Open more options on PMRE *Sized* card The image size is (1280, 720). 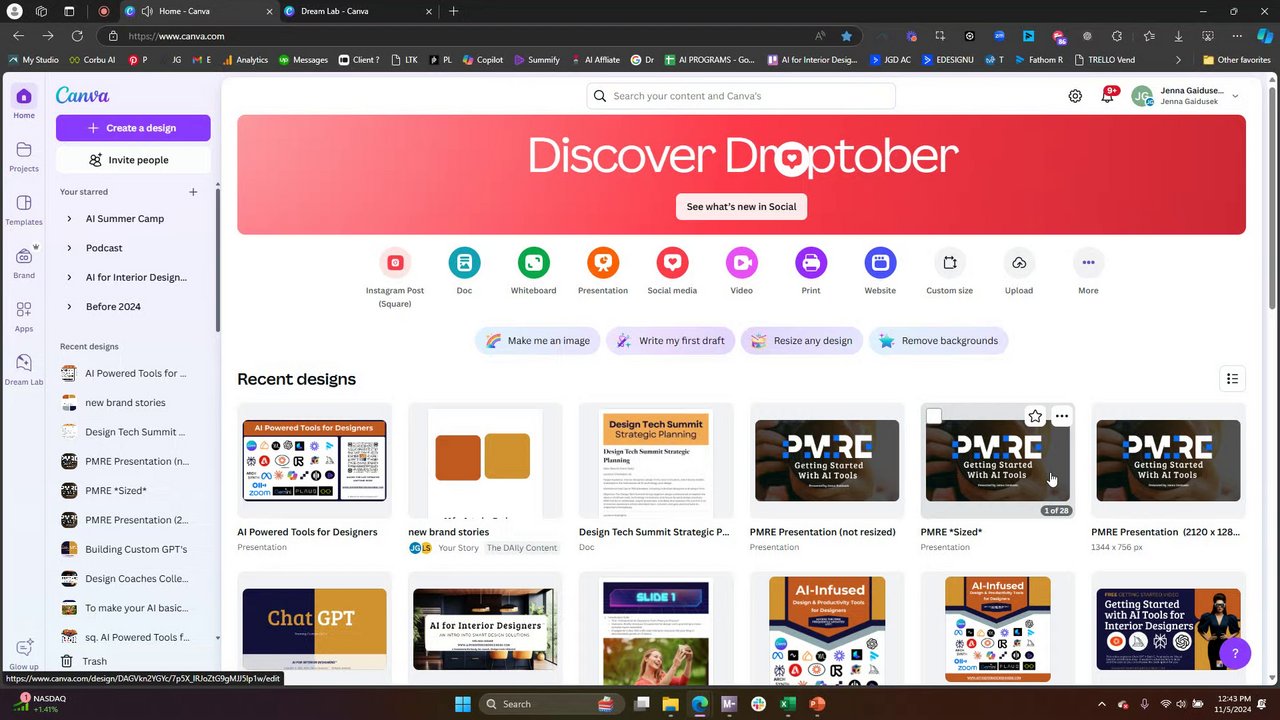click(1061, 416)
